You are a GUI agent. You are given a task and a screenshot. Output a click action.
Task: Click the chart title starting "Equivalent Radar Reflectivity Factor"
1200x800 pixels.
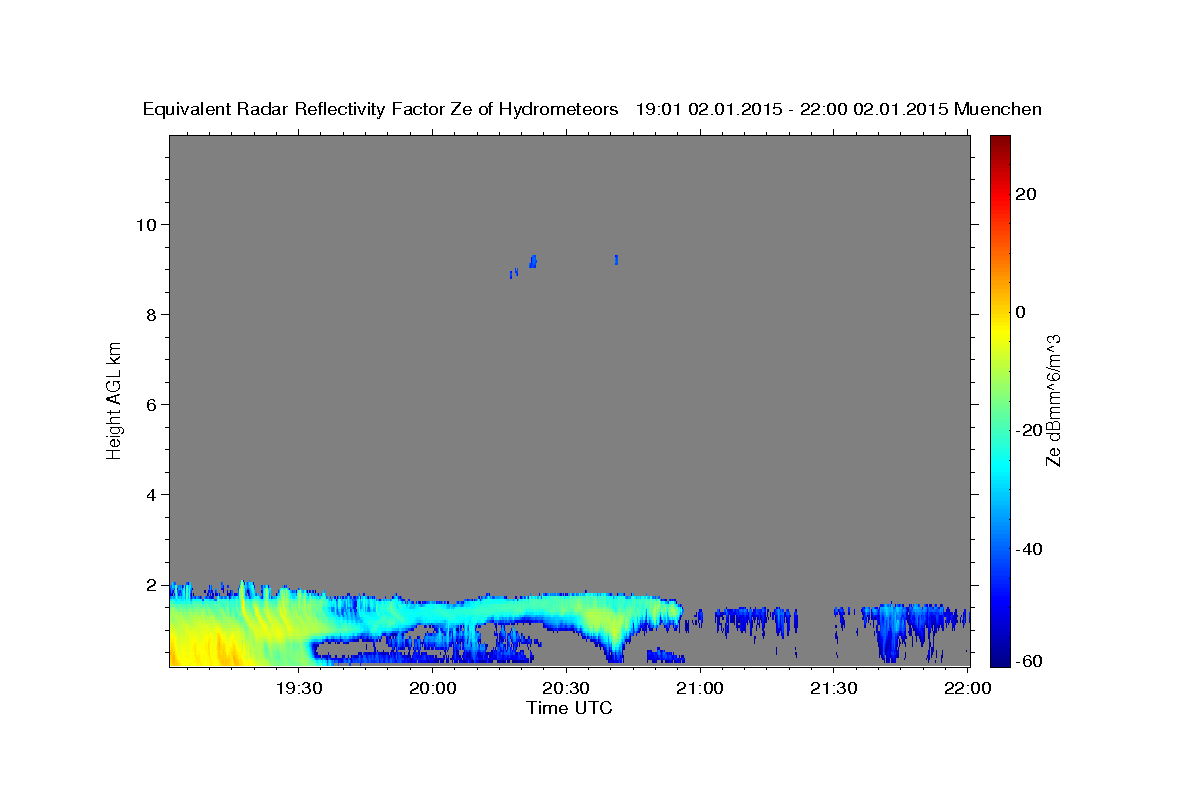tap(592, 109)
